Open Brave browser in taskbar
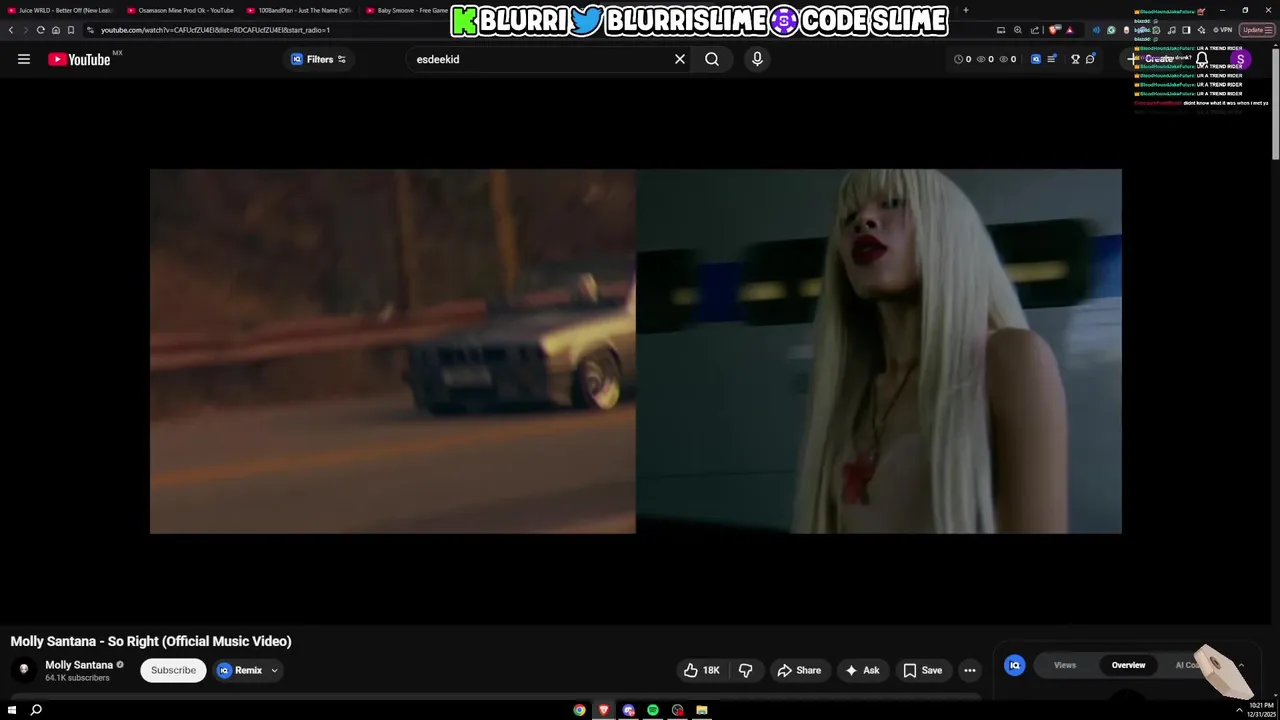This screenshot has width=1280, height=720. [603, 710]
